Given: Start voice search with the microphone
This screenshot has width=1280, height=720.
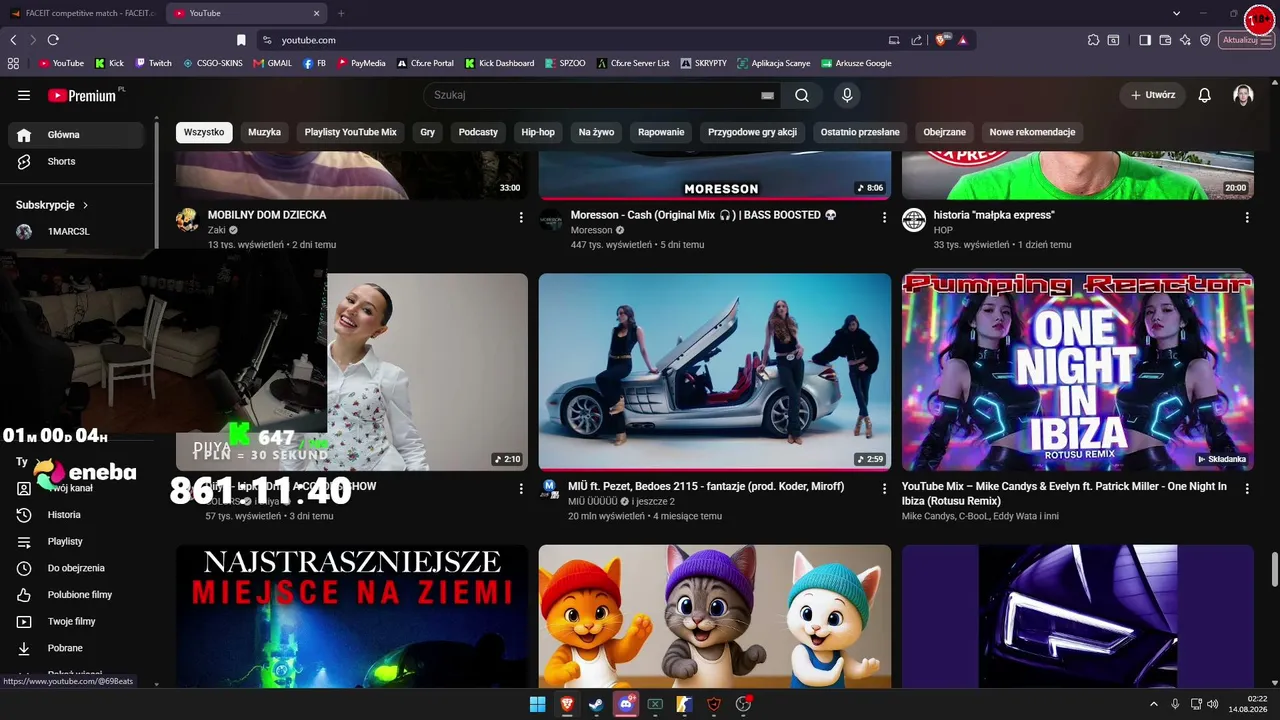Looking at the screenshot, I should (847, 95).
